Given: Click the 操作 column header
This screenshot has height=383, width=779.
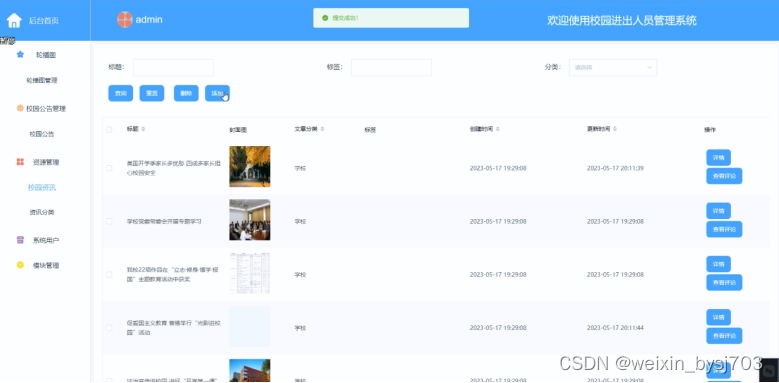Looking at the screenshot, I should (710, 130).
